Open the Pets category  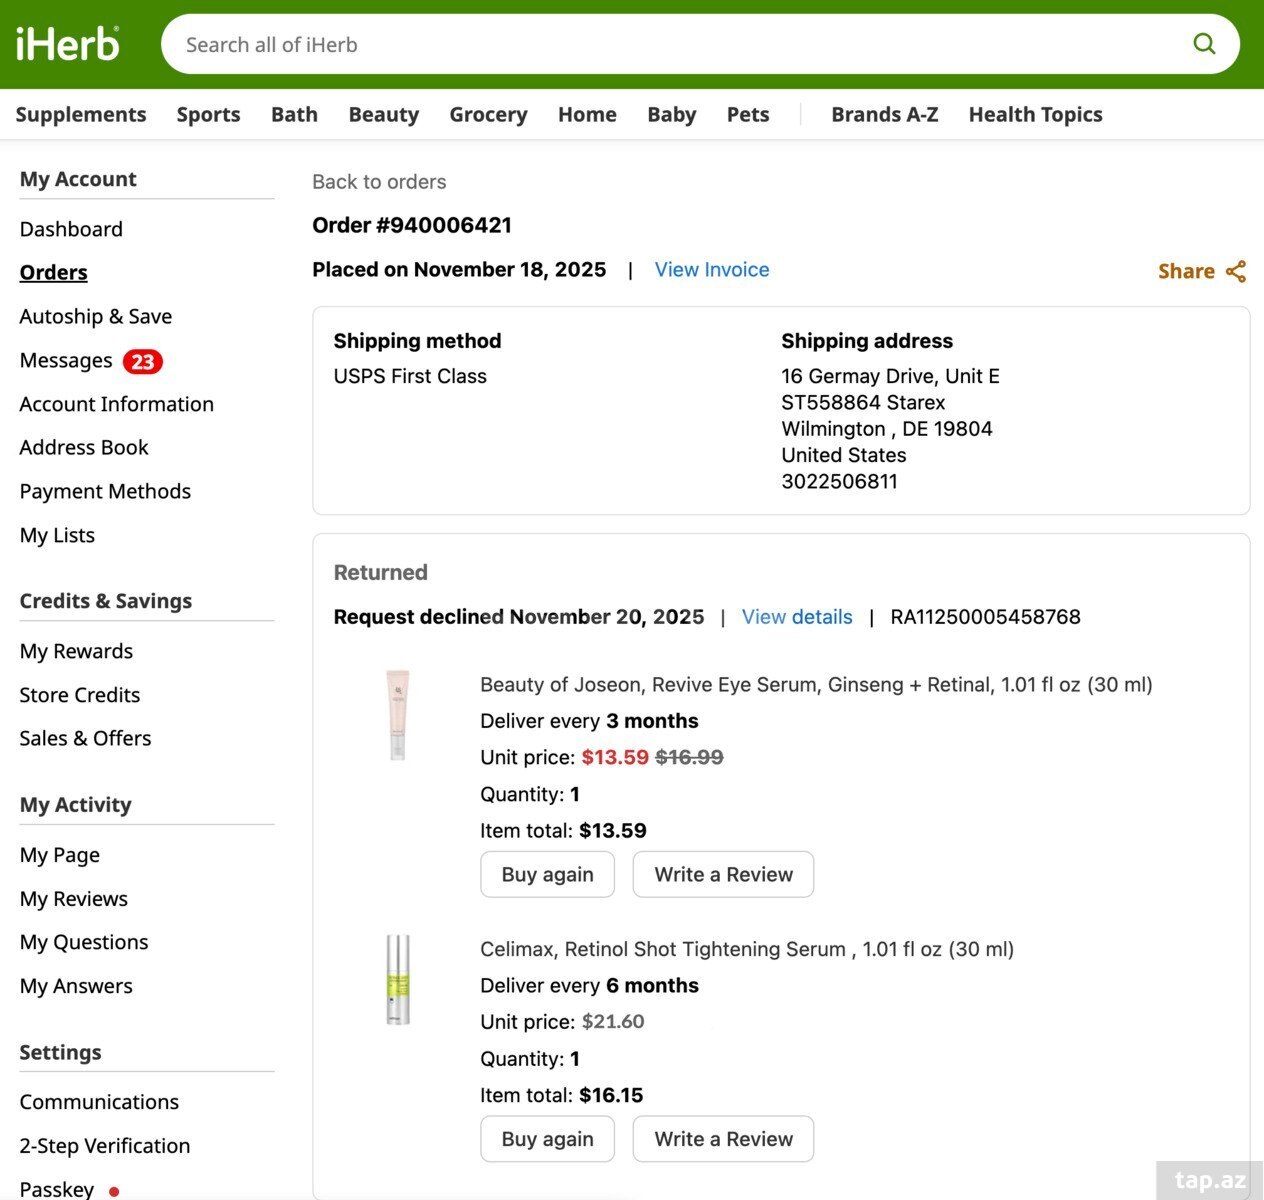tap(748, 114)
